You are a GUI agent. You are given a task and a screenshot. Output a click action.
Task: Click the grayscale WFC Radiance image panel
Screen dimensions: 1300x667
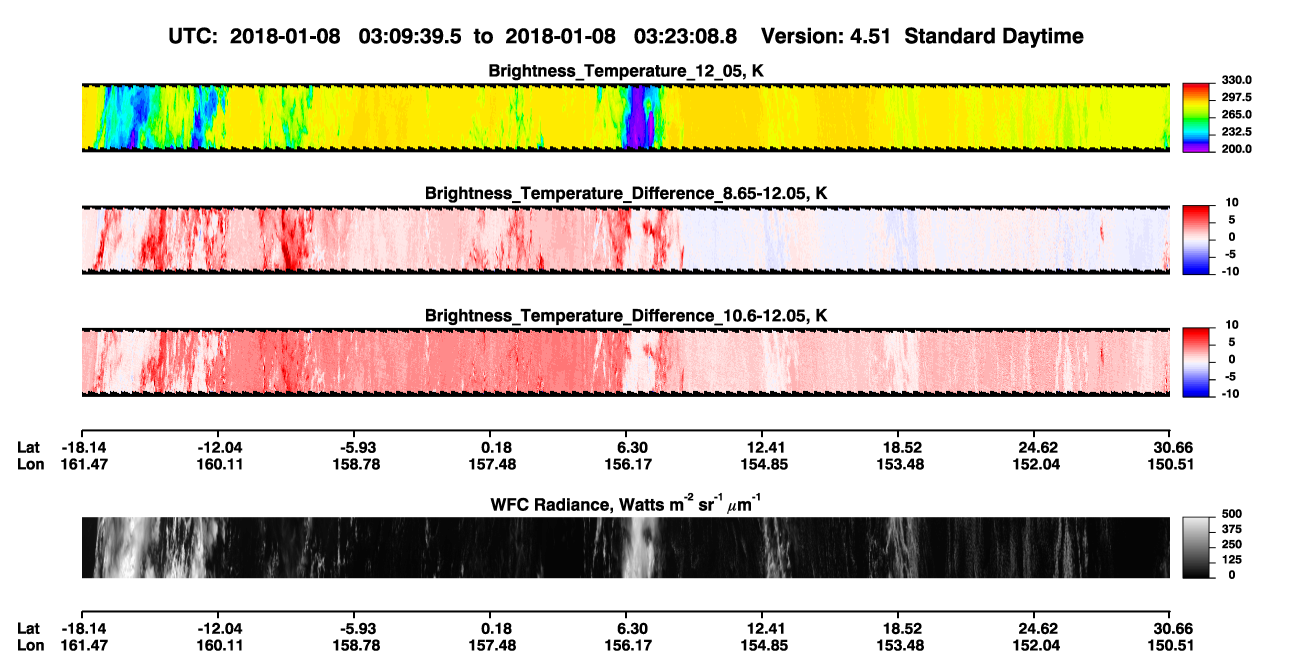(625, 547)
